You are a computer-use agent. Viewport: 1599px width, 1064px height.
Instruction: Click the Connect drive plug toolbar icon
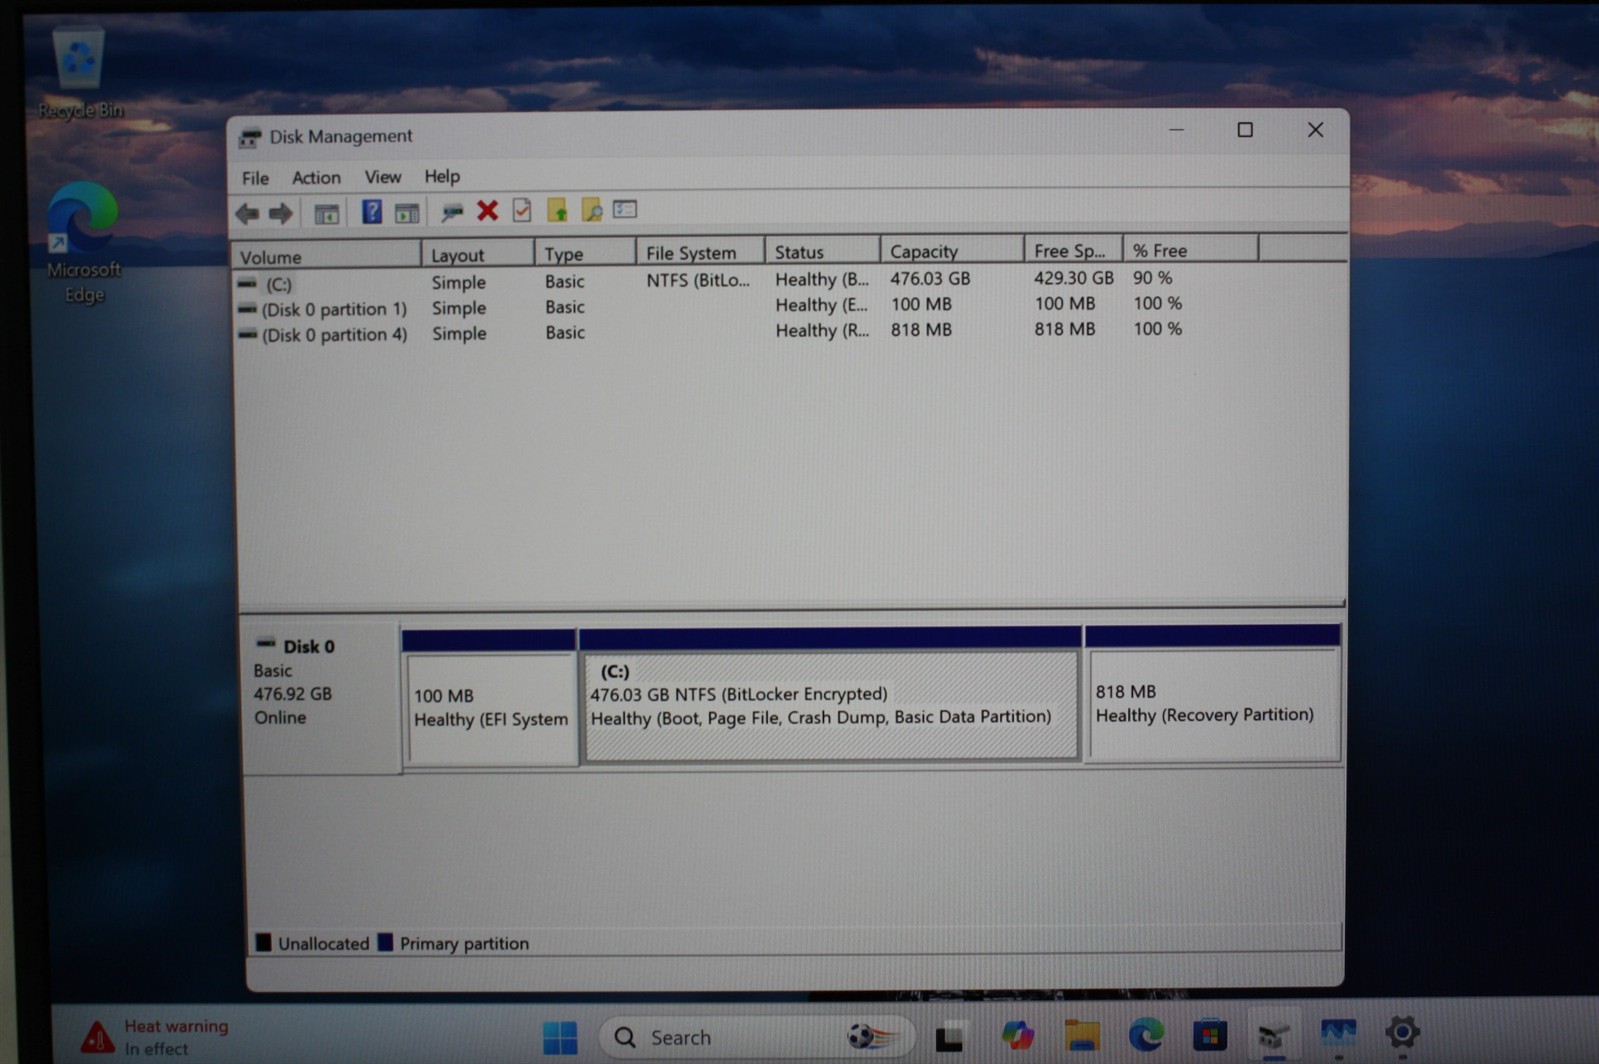[x=452, y=211]
